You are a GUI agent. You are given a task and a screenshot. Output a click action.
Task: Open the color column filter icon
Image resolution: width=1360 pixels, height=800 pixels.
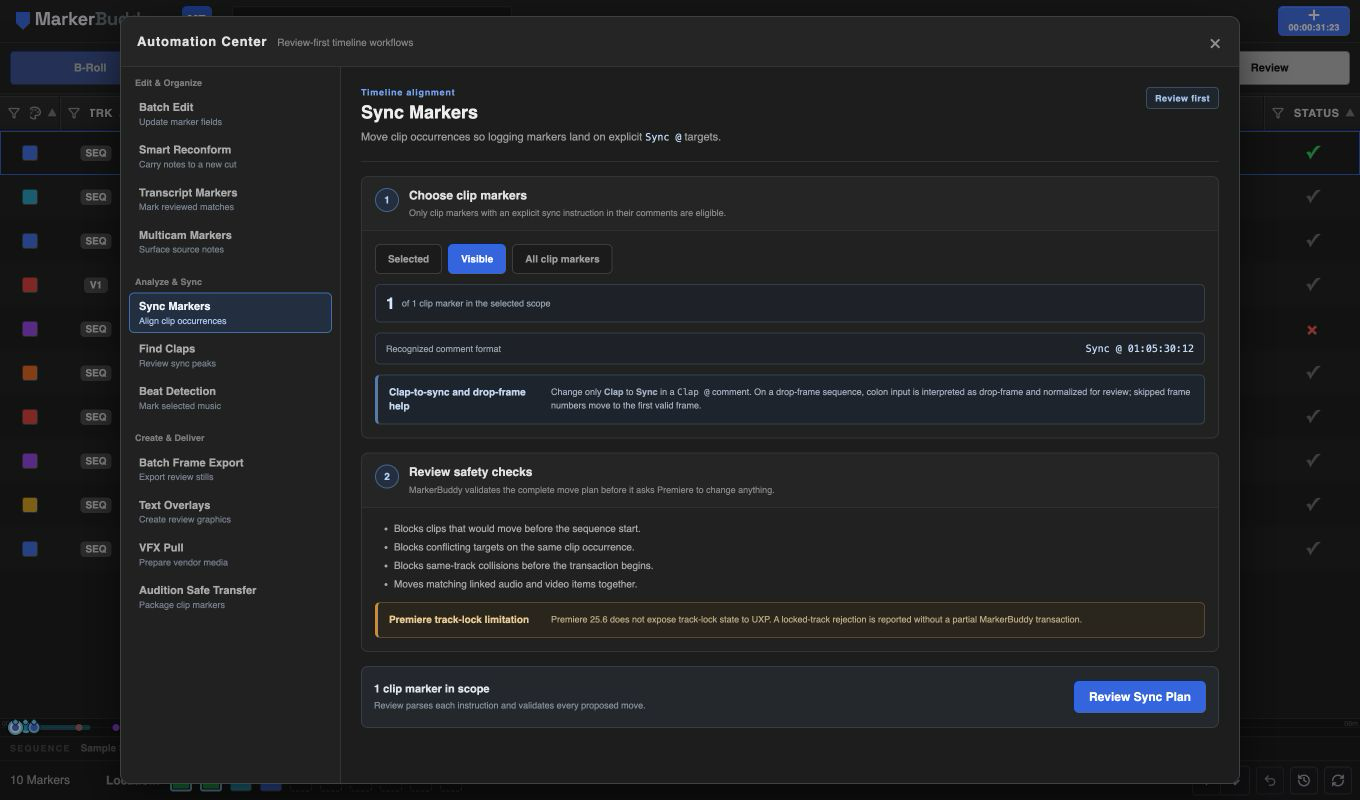coord(14,113)
